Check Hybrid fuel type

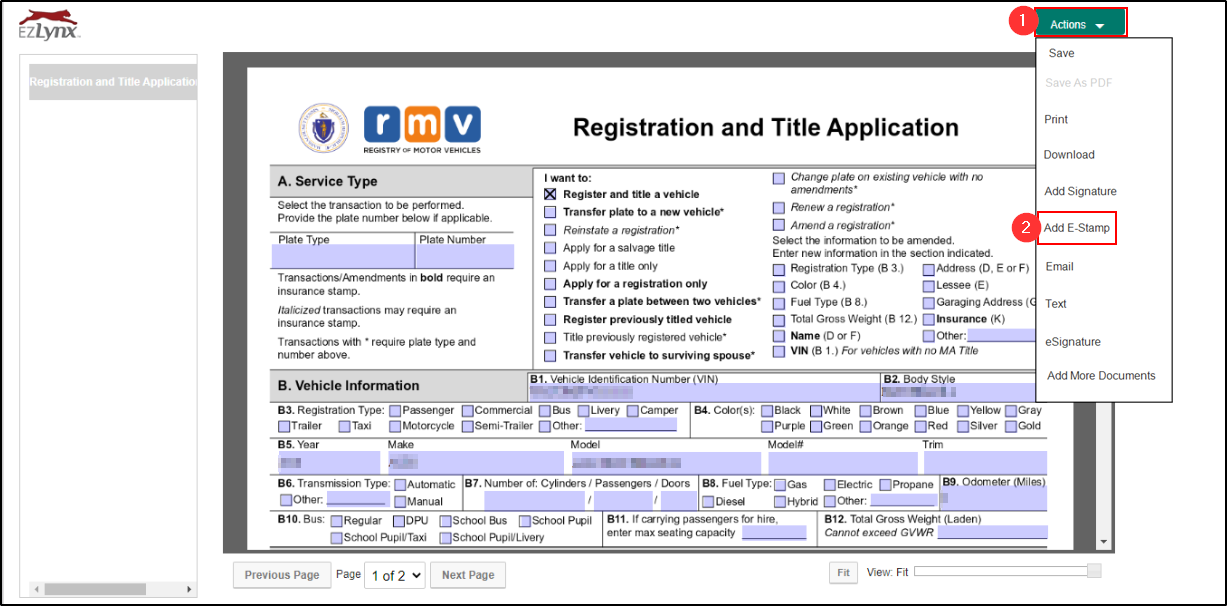pos(779,501)
